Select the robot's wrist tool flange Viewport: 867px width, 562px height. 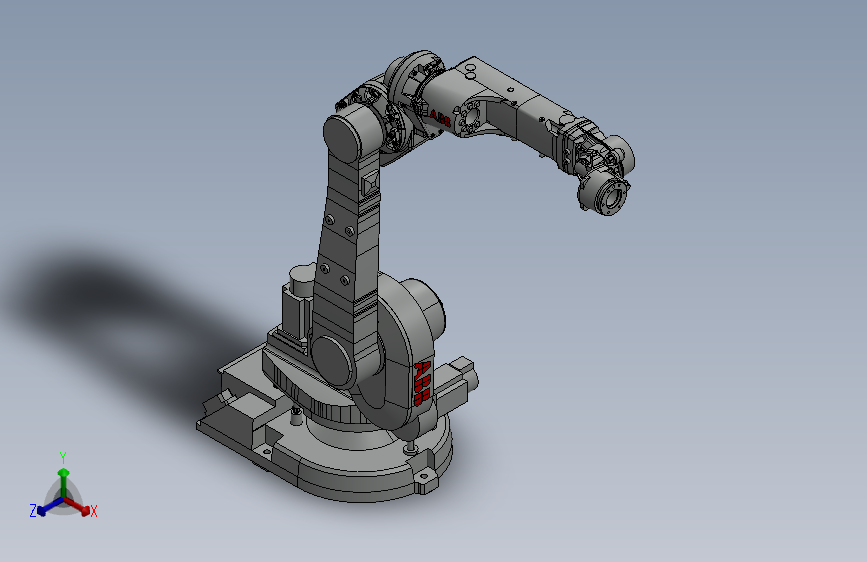point(612,198)
